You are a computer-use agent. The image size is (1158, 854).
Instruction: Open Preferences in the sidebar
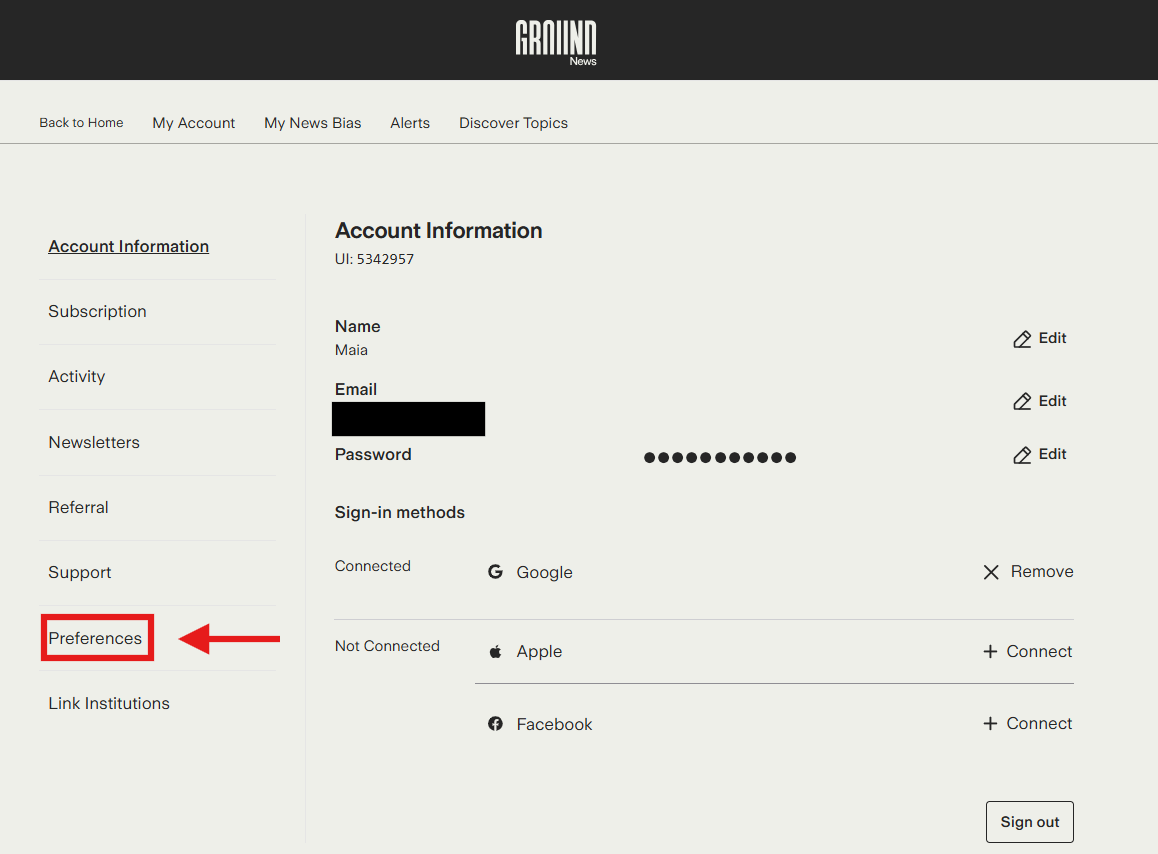coord(95,638)
